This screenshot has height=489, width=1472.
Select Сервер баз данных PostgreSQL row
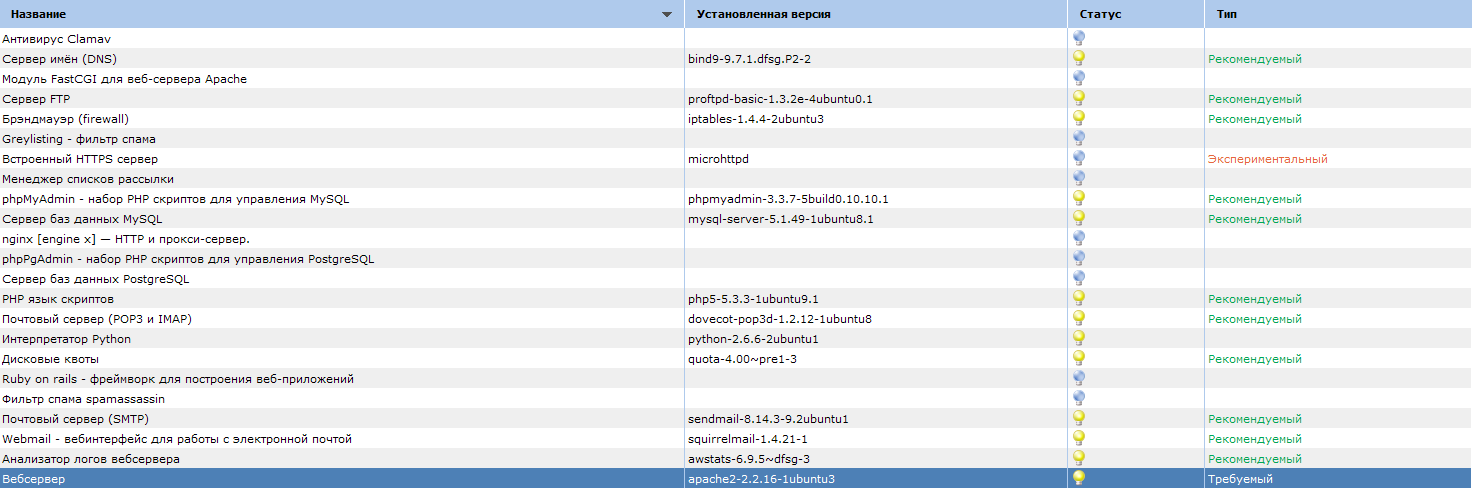click(x=736, y=278)
